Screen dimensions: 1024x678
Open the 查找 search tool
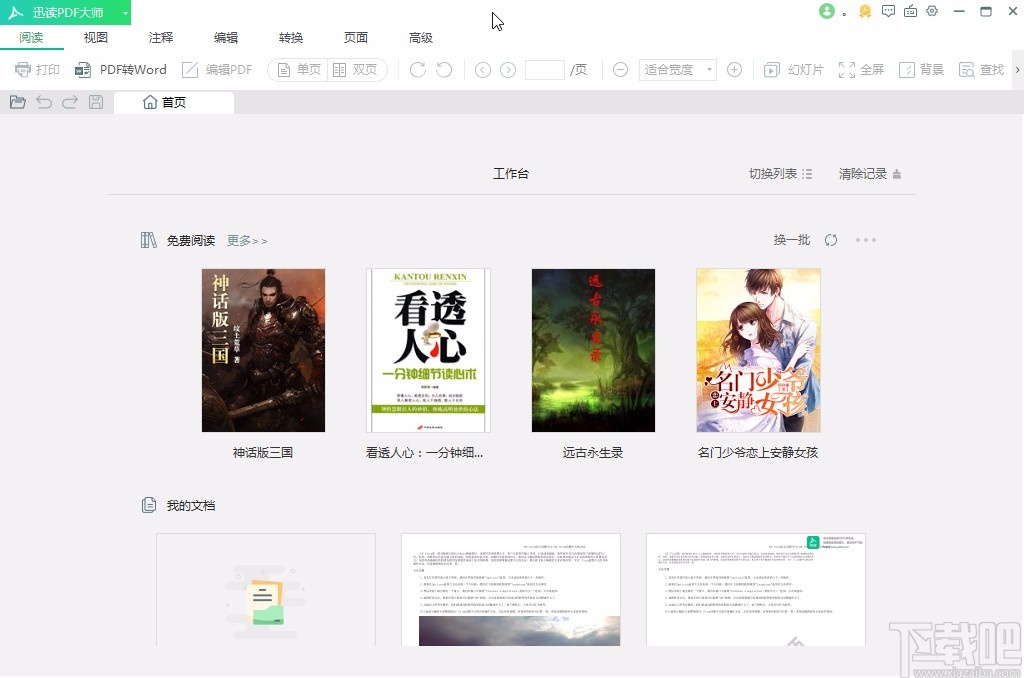(x=981, y=69)
